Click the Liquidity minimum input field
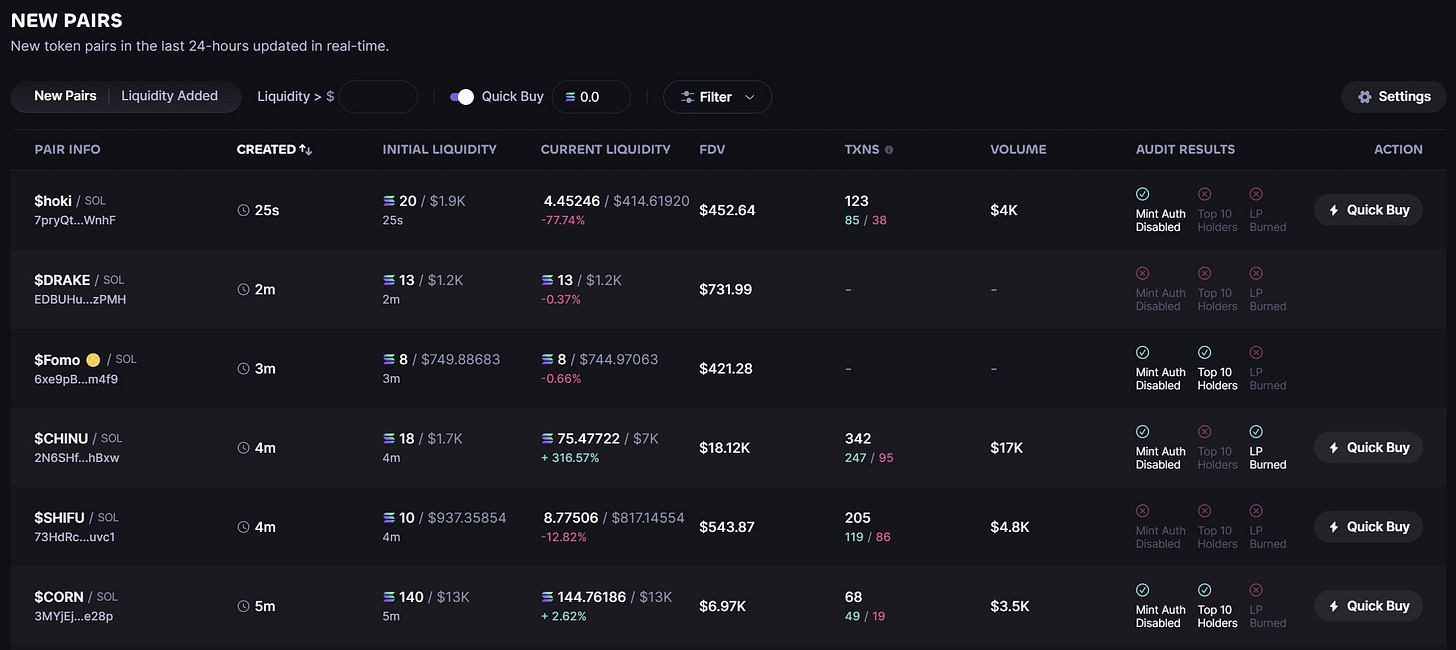 378,97
